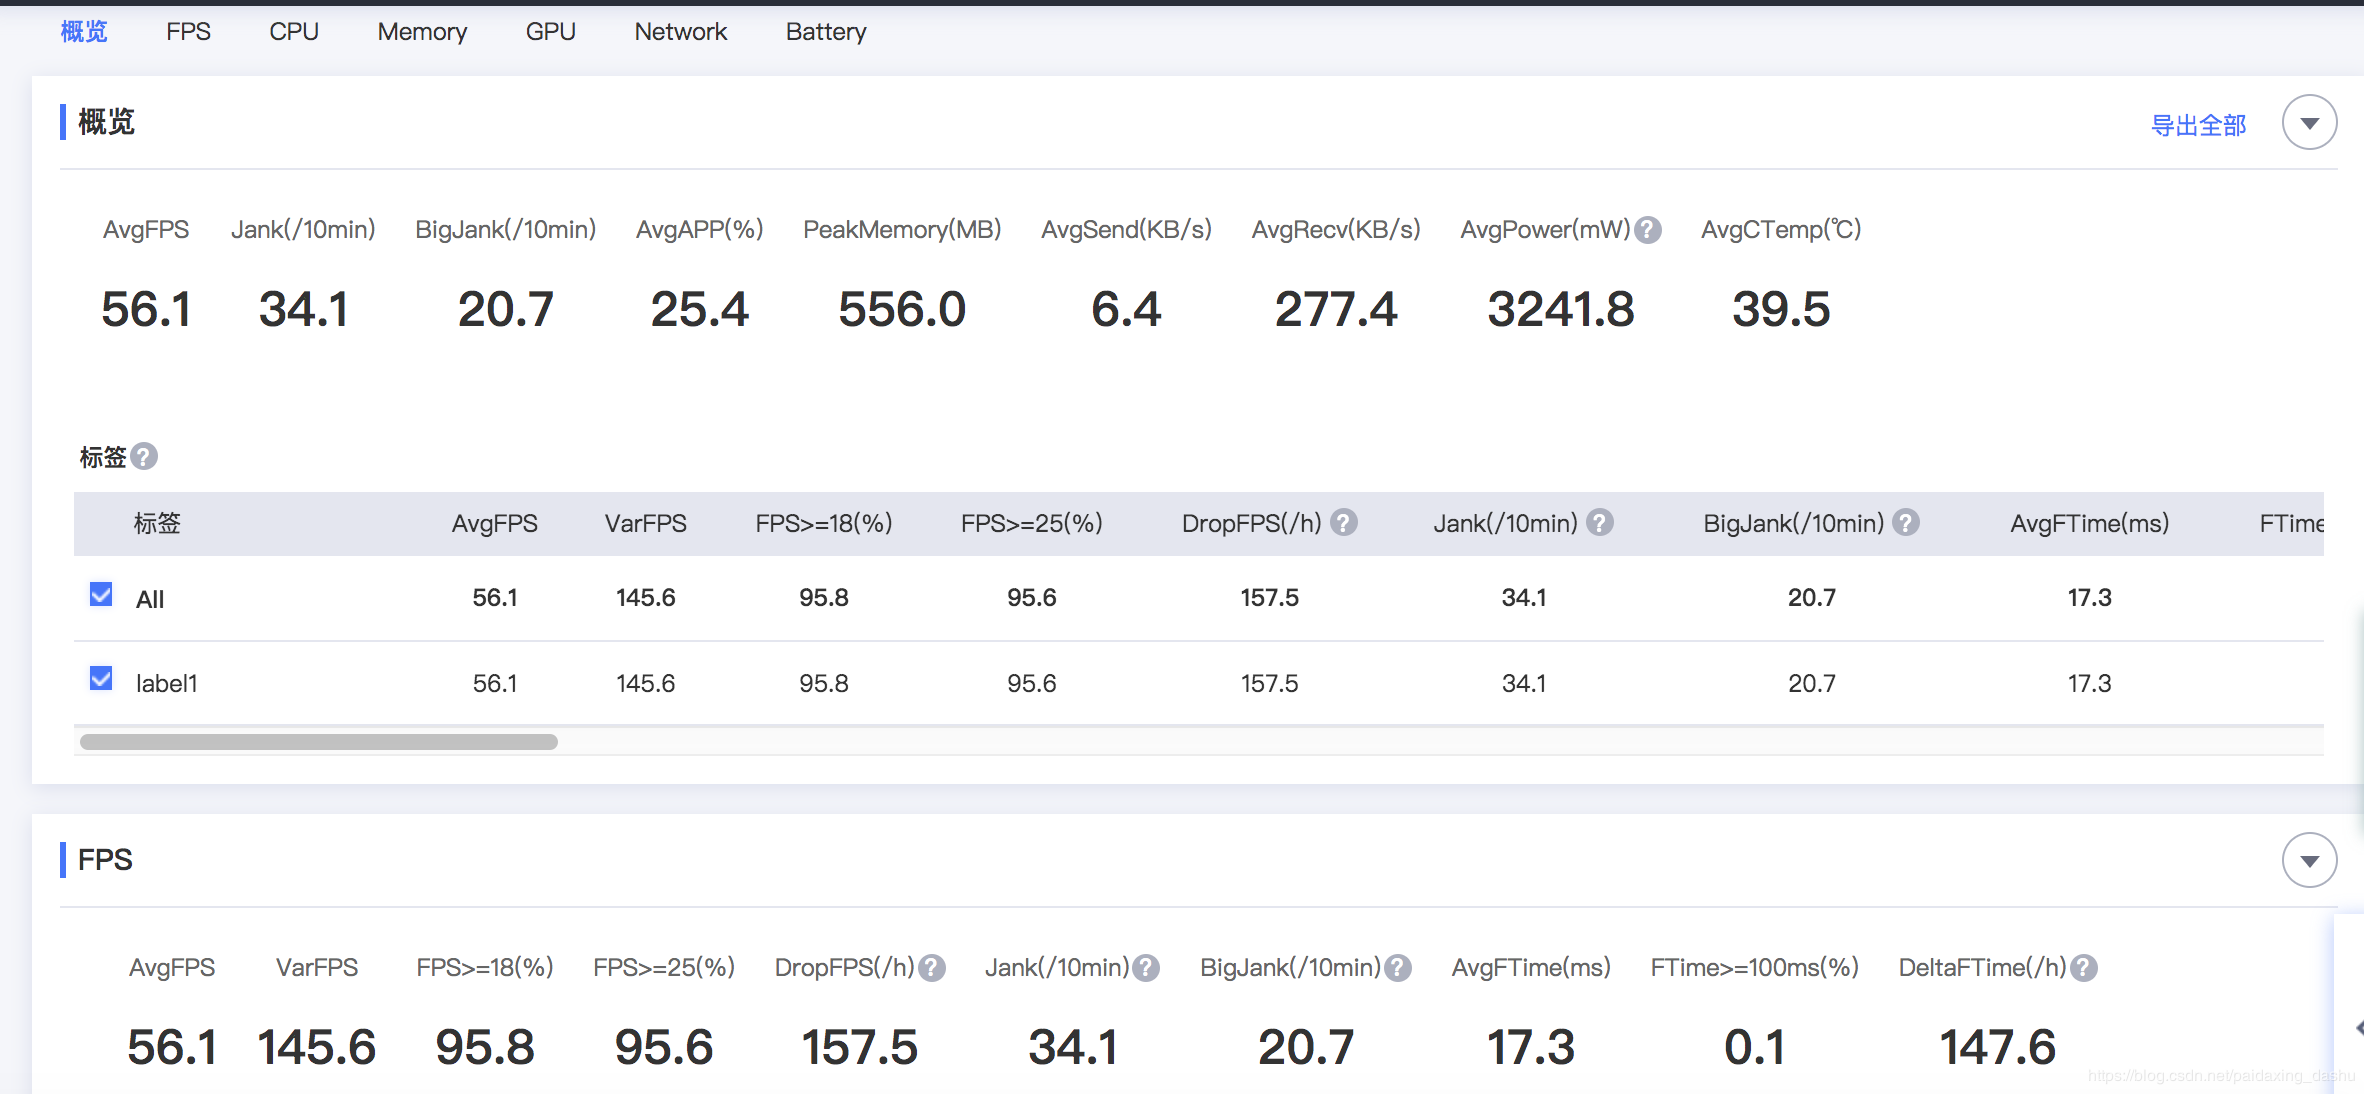
Task: Click the AvgFPS column header in table
Action: [x=494, y=523]
